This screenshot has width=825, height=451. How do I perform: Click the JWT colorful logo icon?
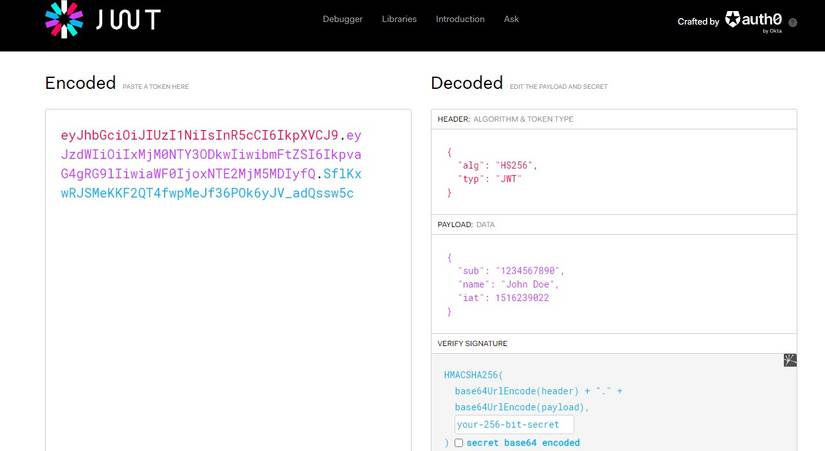point(64,20)
